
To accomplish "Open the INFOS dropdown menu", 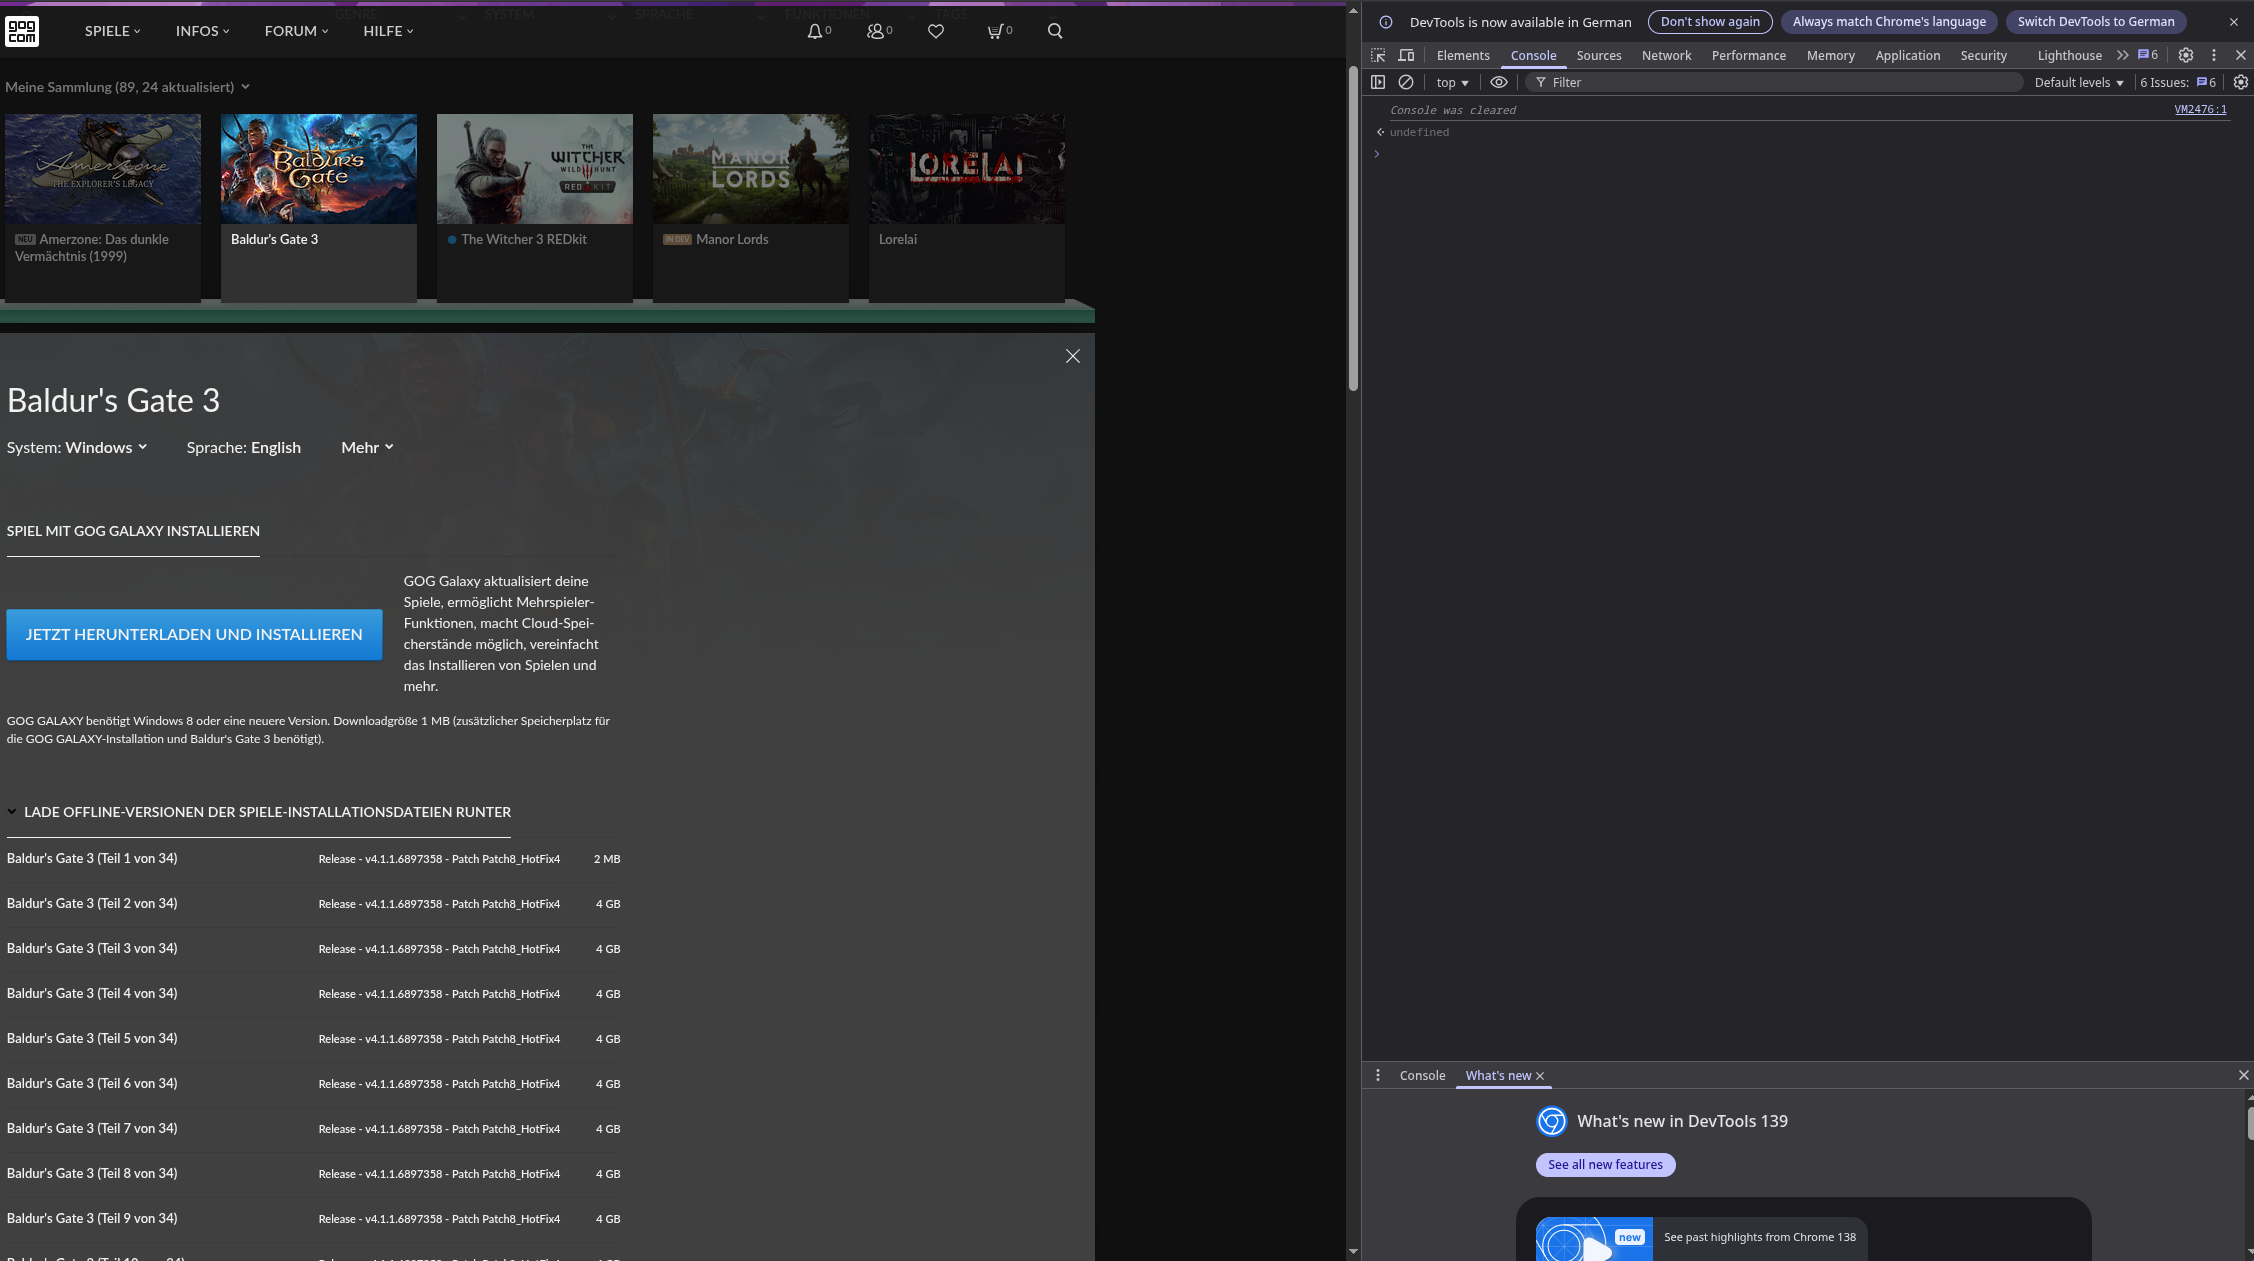I will (x=202, y=31).
